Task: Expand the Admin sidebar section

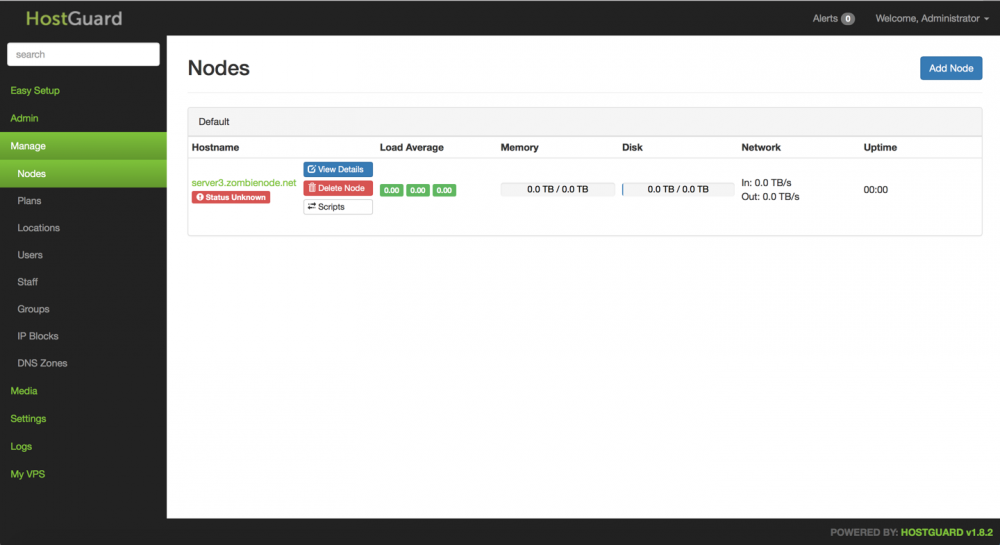Action: [x=24, y=118]
